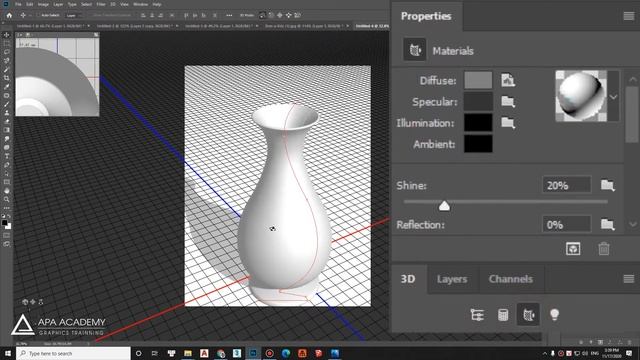The width and height of the screenshot is (640, 360).
Task: Click the Reflection percentage field
Action: (x=567, y=224)
